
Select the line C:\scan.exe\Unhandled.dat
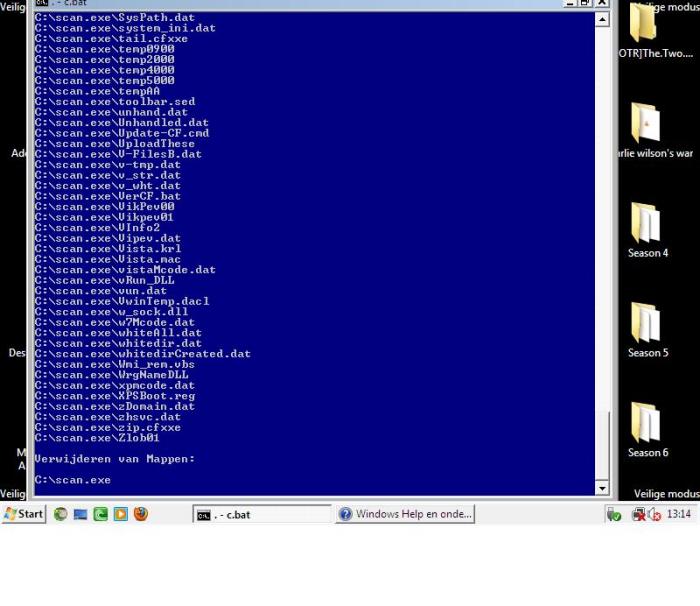(122, 122)
